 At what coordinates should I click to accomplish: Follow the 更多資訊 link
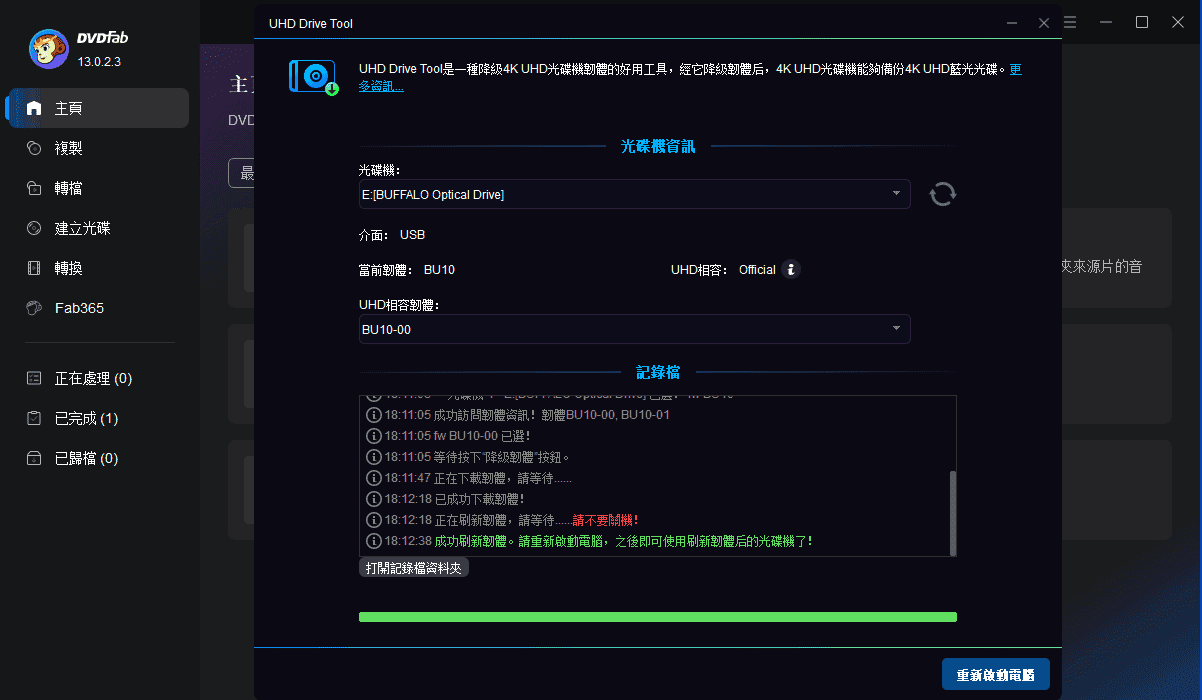[x=380, y=87]
